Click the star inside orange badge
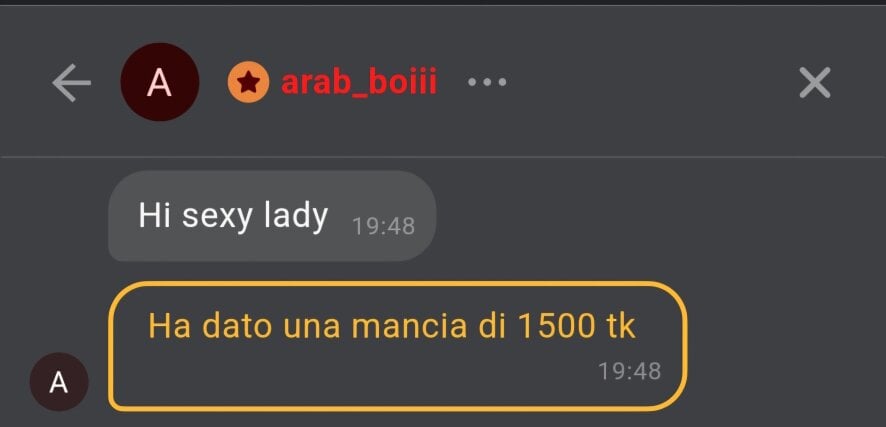This screenshot has height=427, width=886. 249,82
